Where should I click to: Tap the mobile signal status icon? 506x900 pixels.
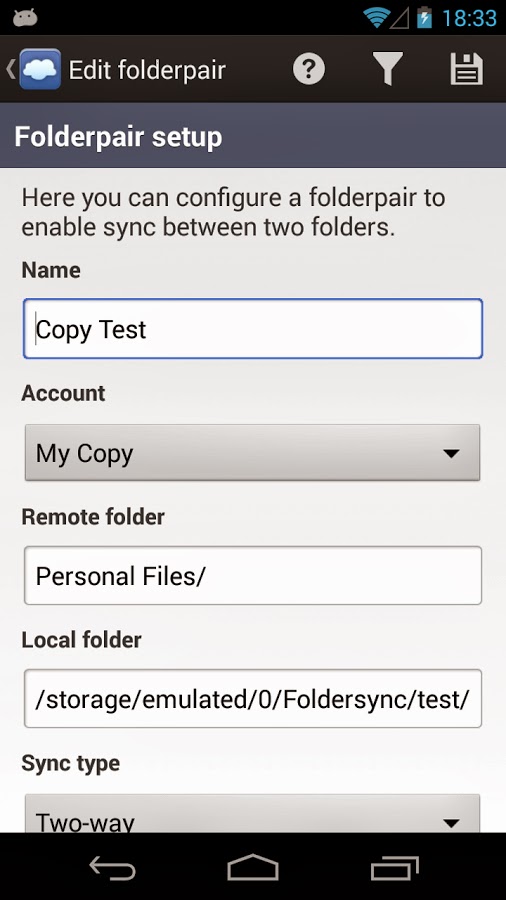400,18
